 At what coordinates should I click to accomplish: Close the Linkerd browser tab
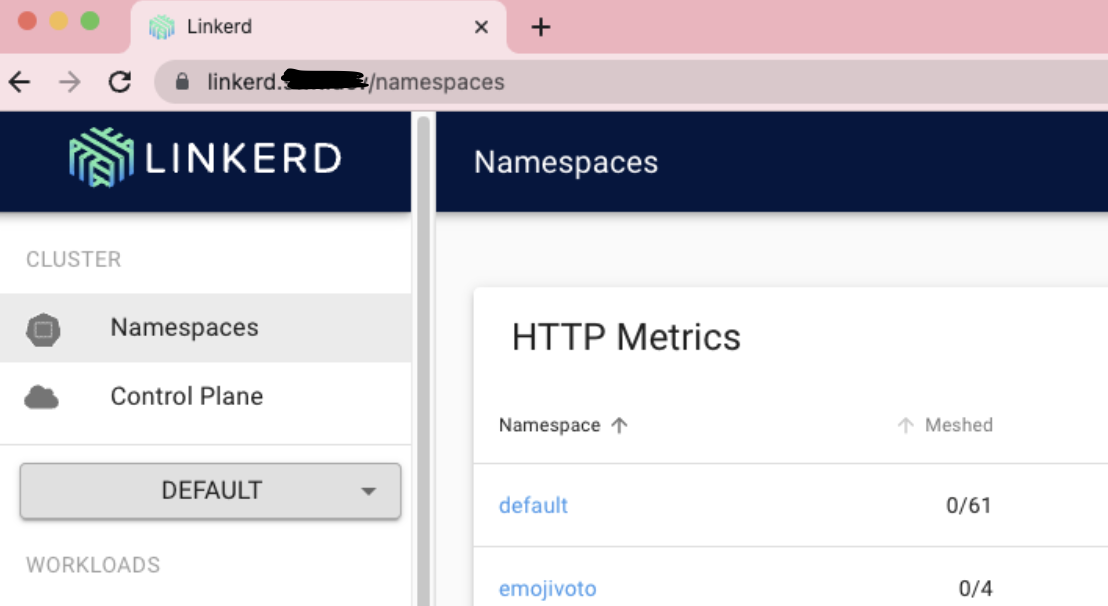(x=481, y=28)
